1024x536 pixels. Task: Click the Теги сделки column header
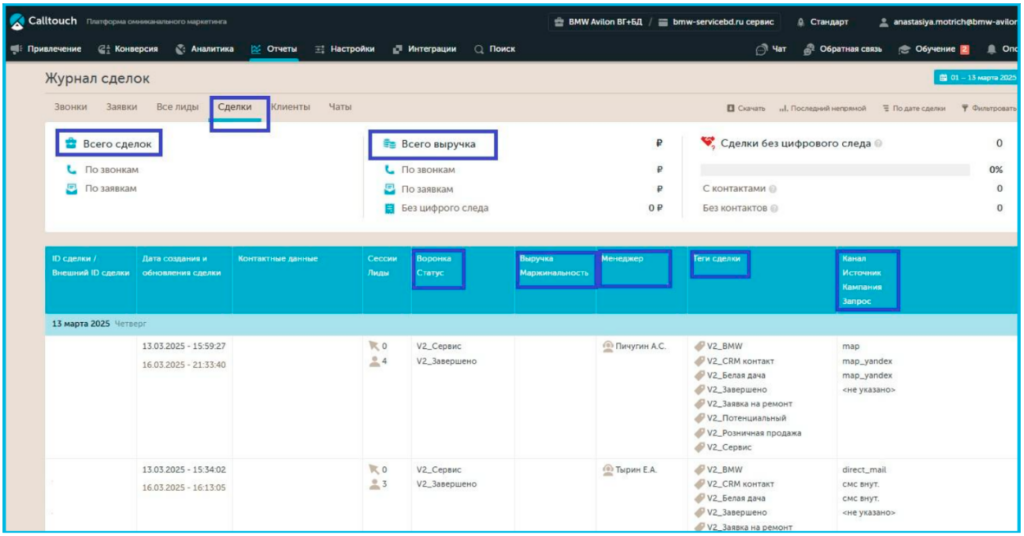[718, 259]
